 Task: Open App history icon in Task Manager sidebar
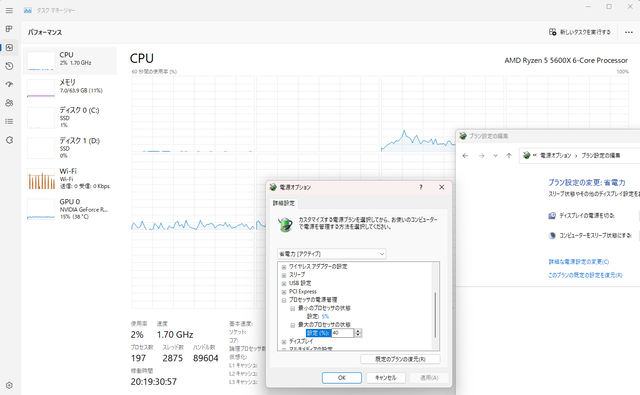[x=9, y=66]
